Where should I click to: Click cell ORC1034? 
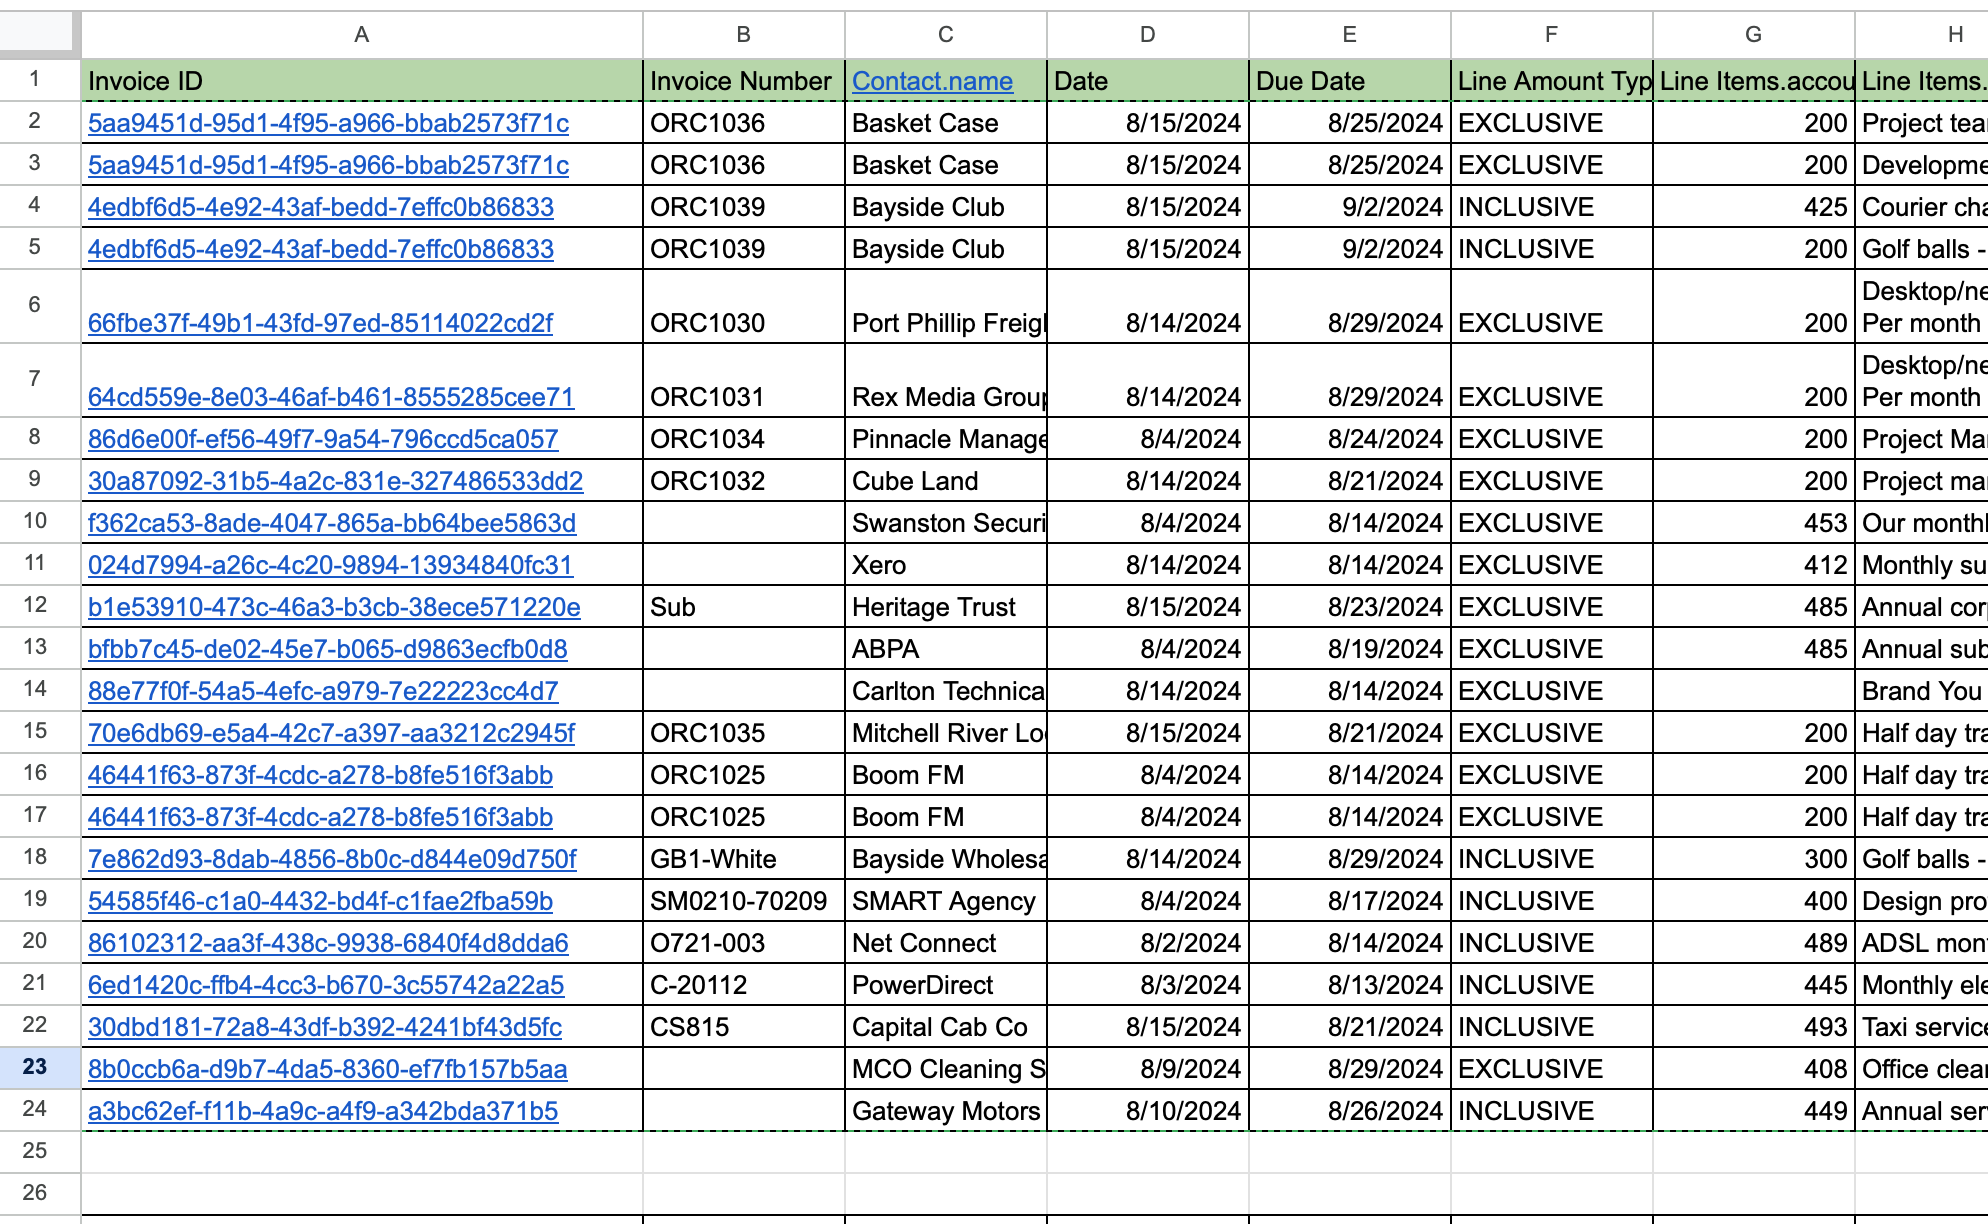point(743,439)
